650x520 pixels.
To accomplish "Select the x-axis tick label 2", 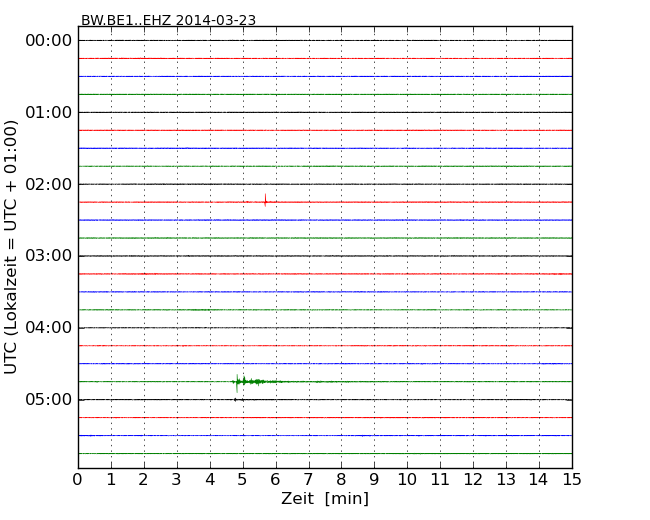I will (143, 480).
